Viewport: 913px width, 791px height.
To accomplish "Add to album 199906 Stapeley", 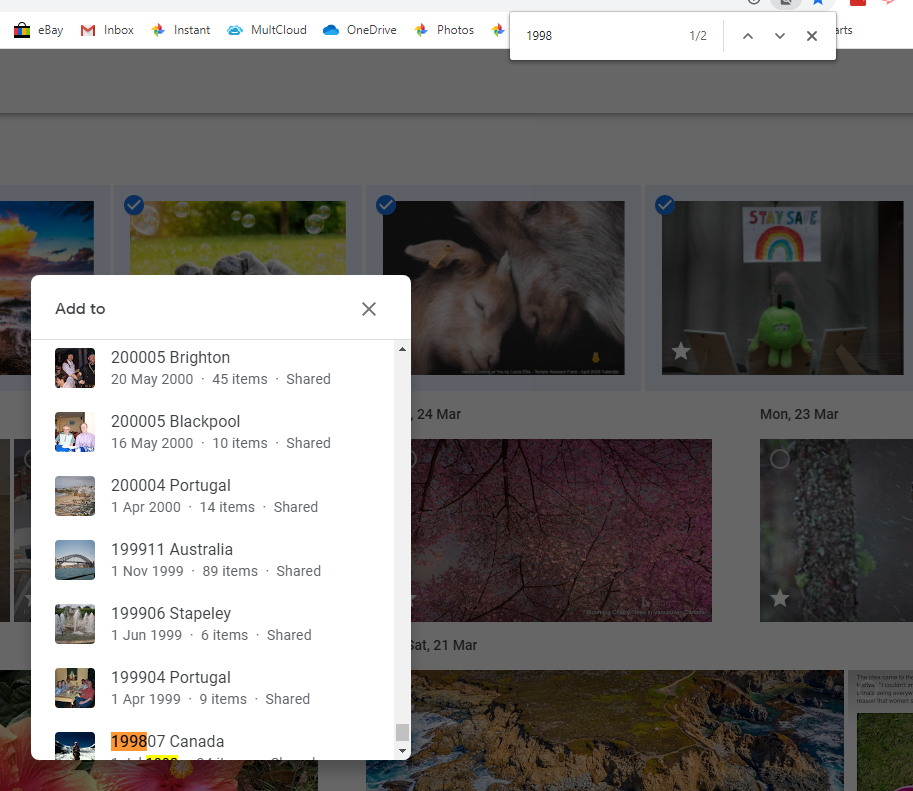I will coord(213,624).
